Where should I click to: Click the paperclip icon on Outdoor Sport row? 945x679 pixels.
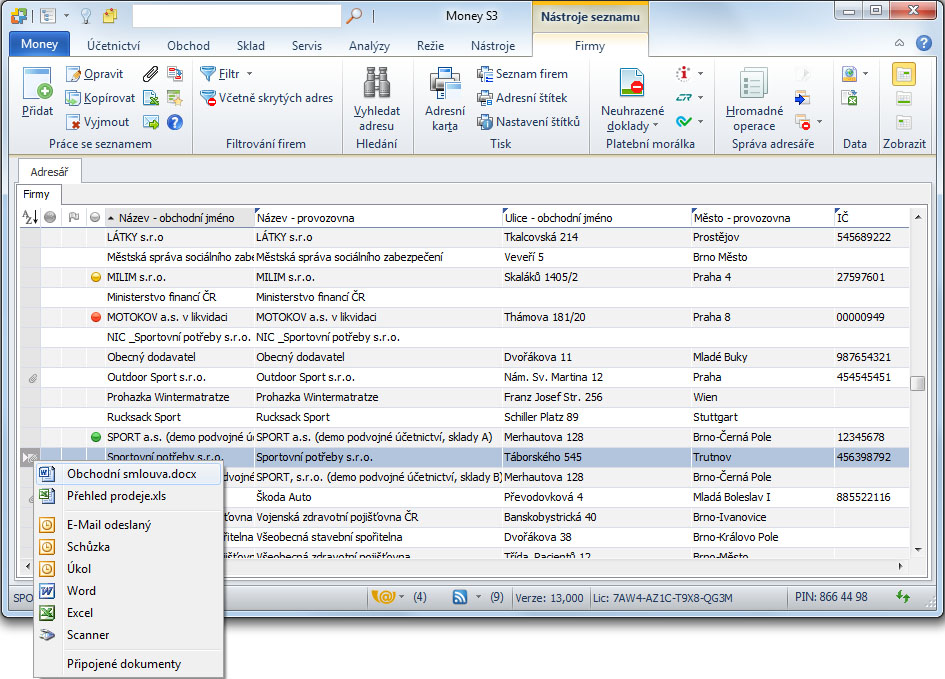click(x=33, y=378)
